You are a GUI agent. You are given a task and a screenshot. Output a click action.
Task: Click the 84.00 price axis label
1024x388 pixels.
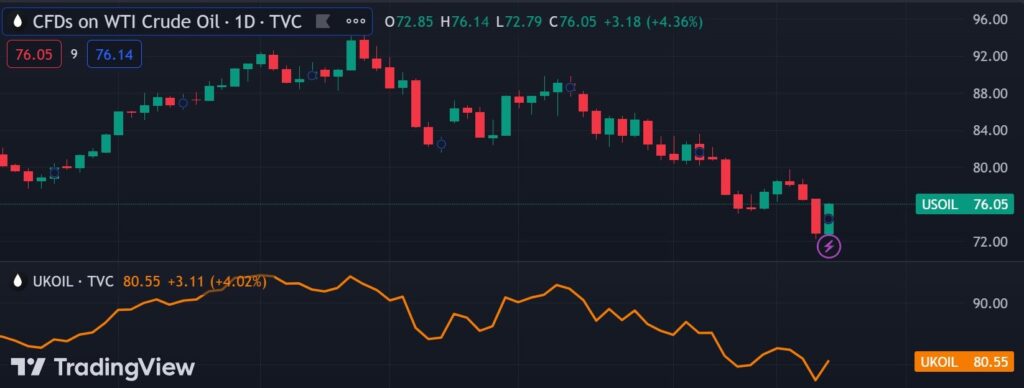pyautogui.click(x=989, y=131)
